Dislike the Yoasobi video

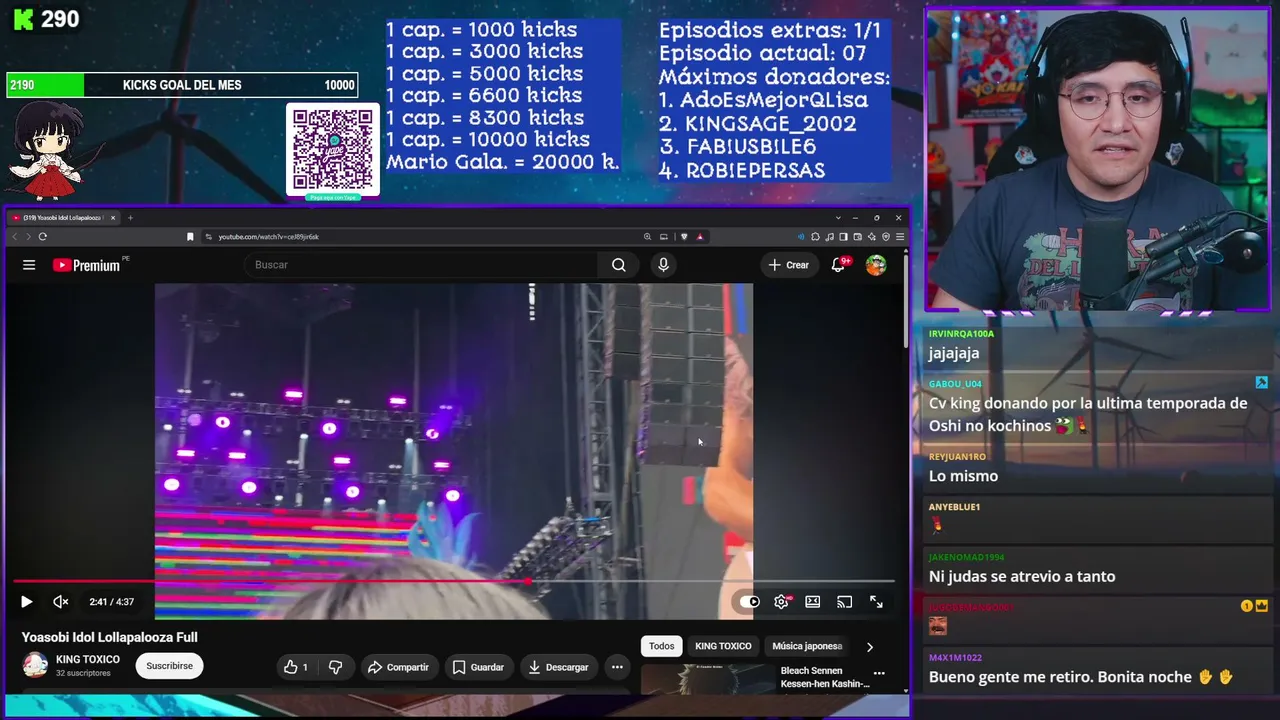point(336,667)
